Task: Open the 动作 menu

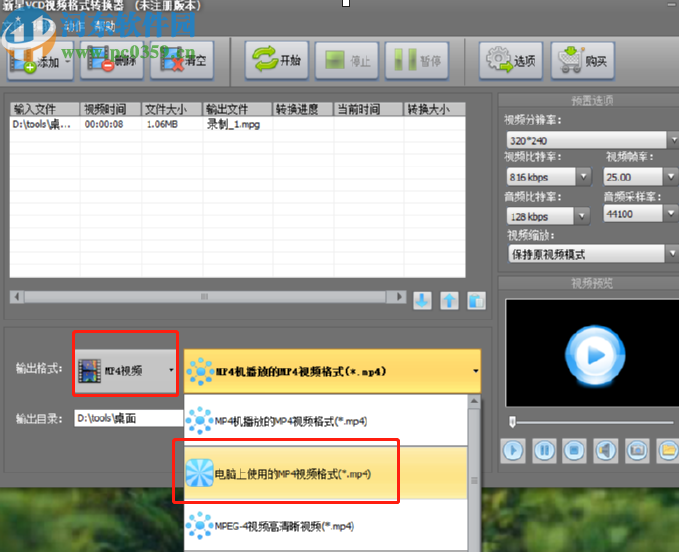Action: (74, 27)
